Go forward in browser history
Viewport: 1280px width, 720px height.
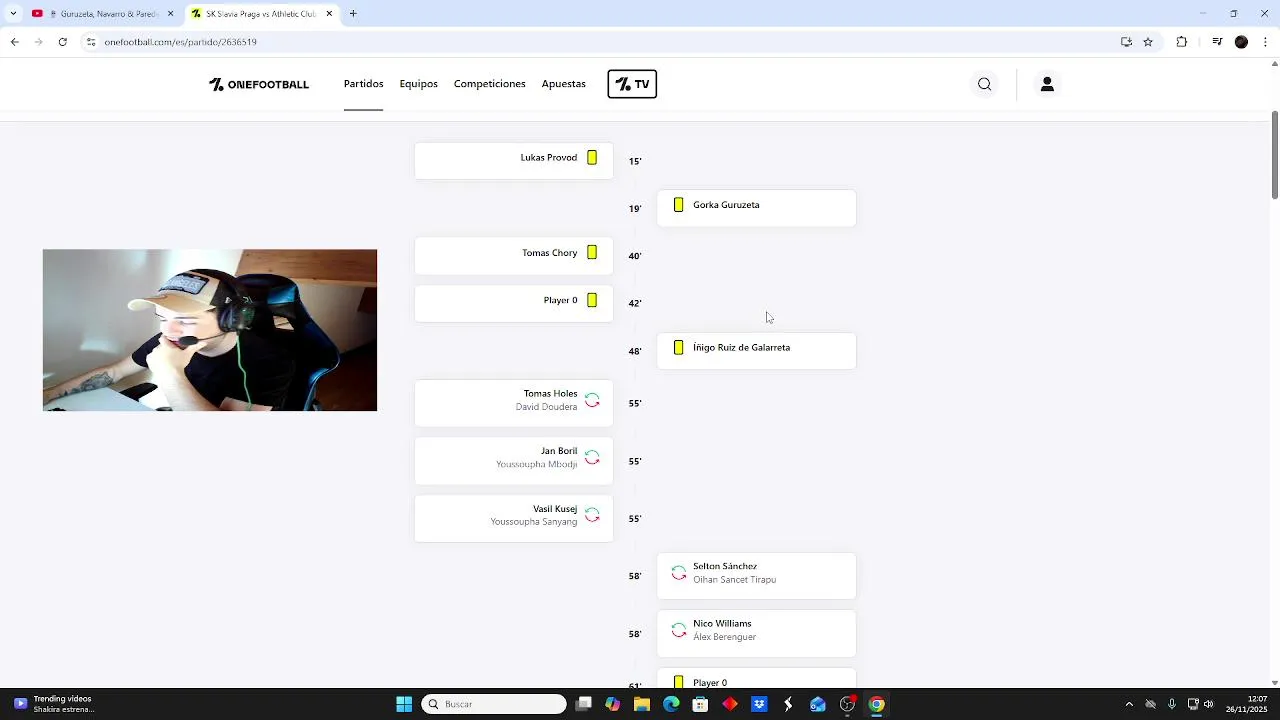click(x=38, y=42)
